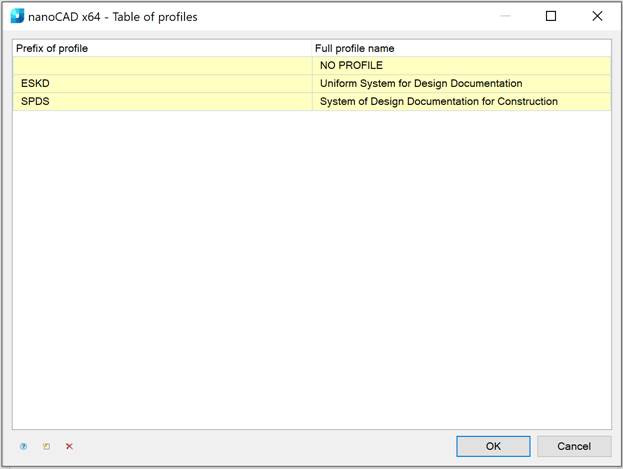
Task: Select the ESKD prefix cell
Action: point(163,83)
